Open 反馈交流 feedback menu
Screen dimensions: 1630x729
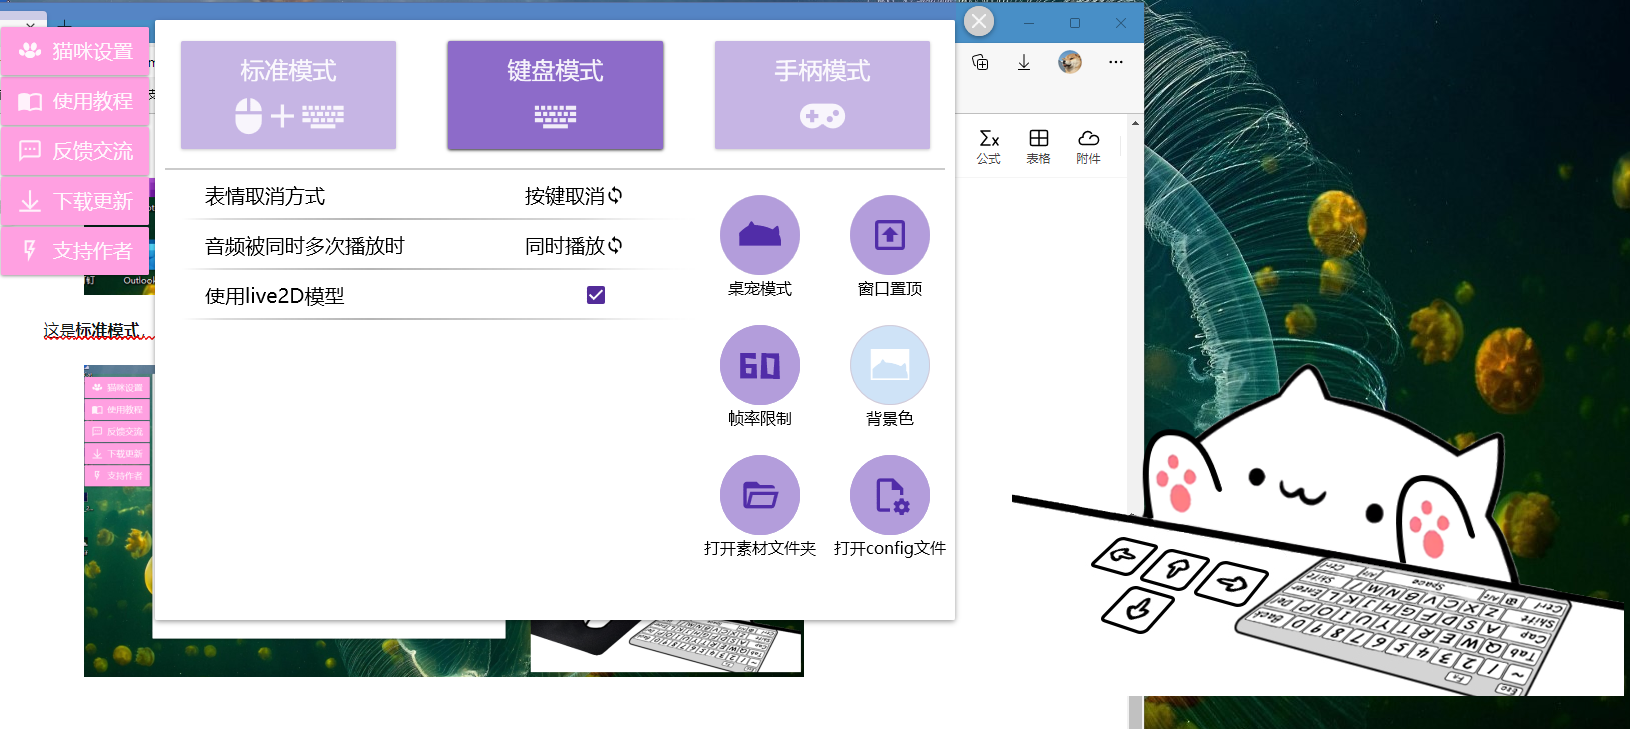coord(76,151)
